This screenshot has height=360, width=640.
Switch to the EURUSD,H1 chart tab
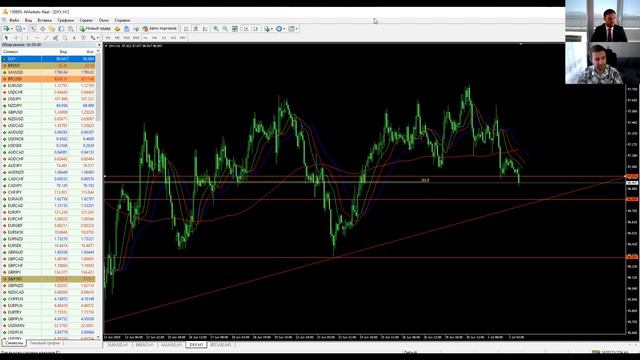[x=118, y=345]
